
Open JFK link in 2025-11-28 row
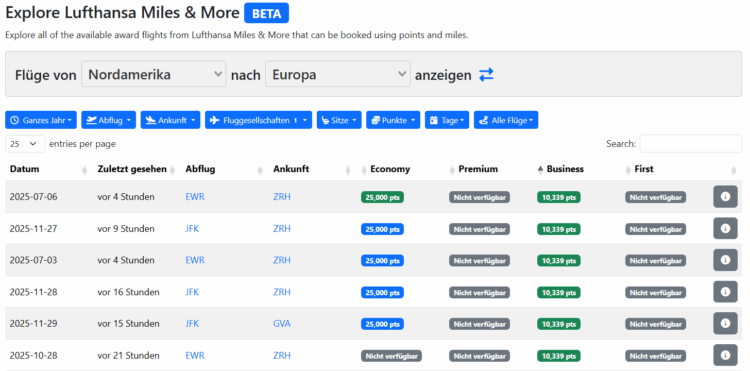192,292
